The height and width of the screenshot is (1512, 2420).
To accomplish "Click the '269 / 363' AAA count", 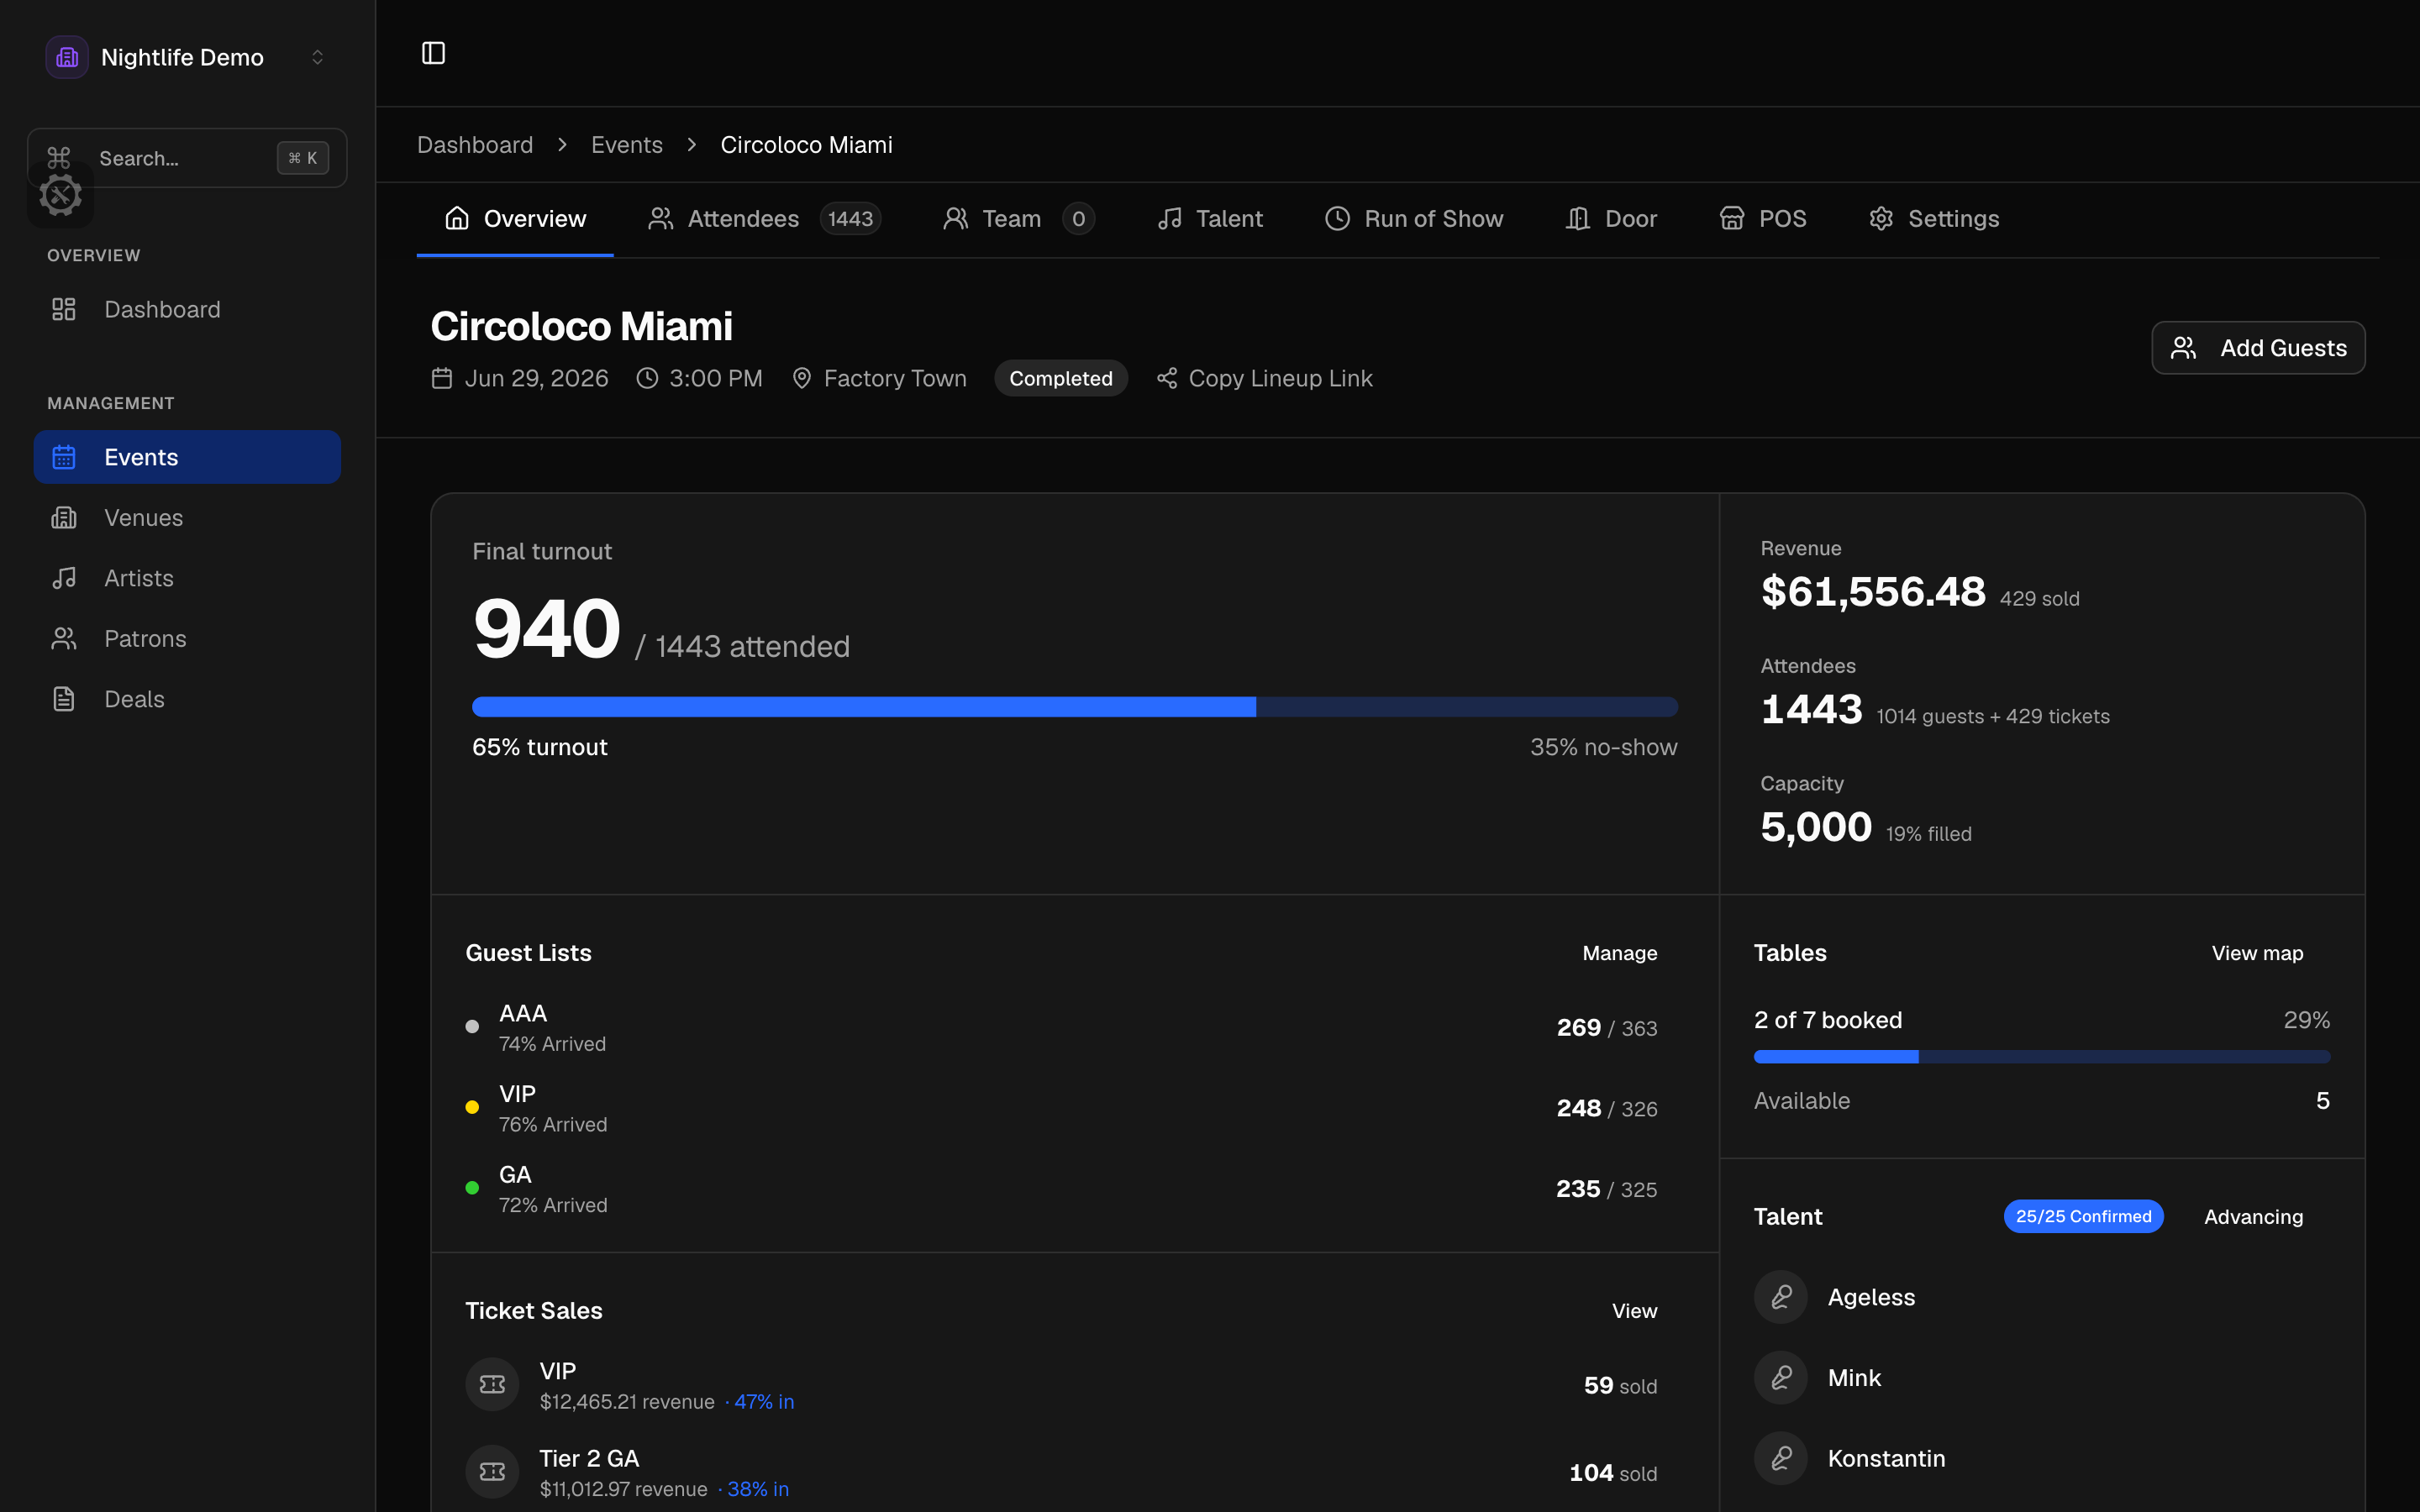I will (1607, 1028).
